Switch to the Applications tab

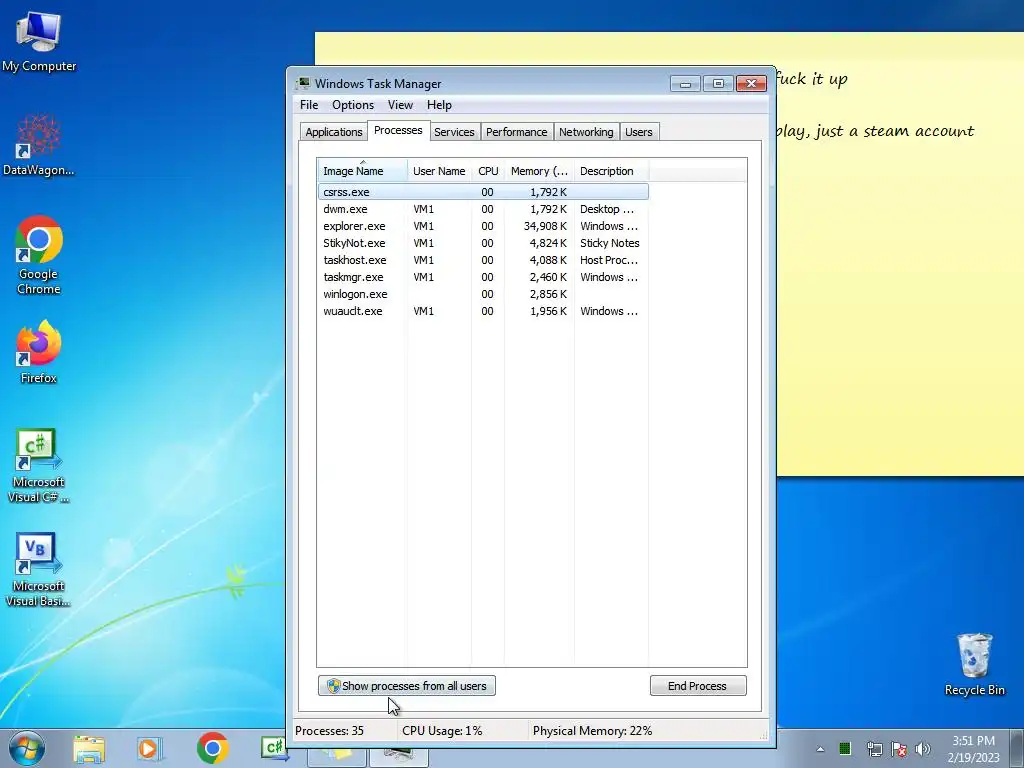click(334, 132)
